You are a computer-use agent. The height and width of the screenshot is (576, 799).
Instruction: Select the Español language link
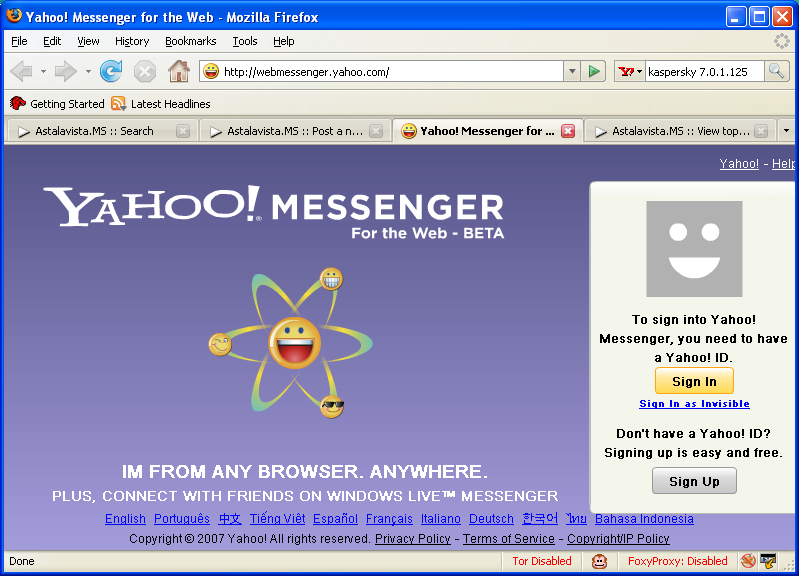click(335, 519)
